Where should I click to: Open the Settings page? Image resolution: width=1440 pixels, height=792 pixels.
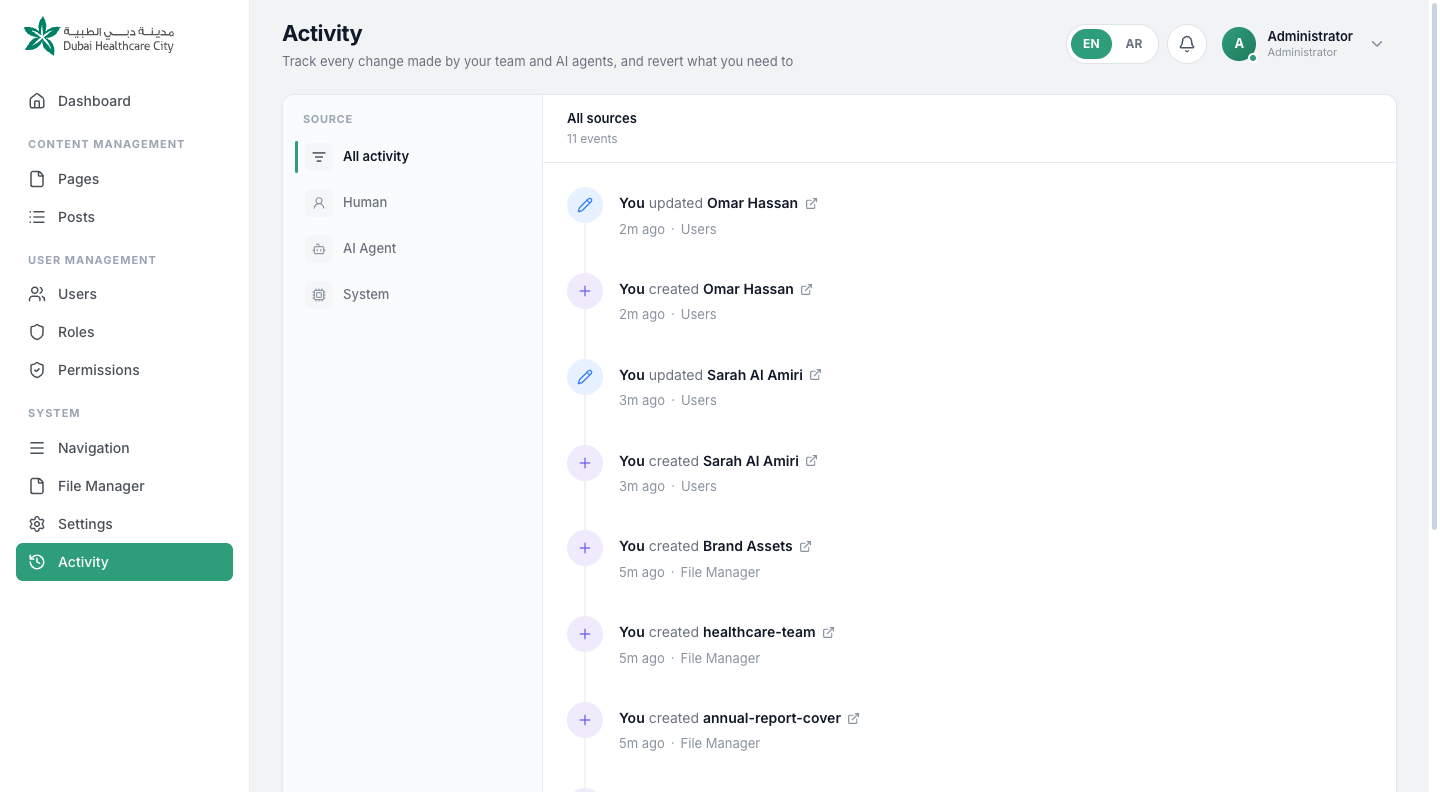coord(124,524)
